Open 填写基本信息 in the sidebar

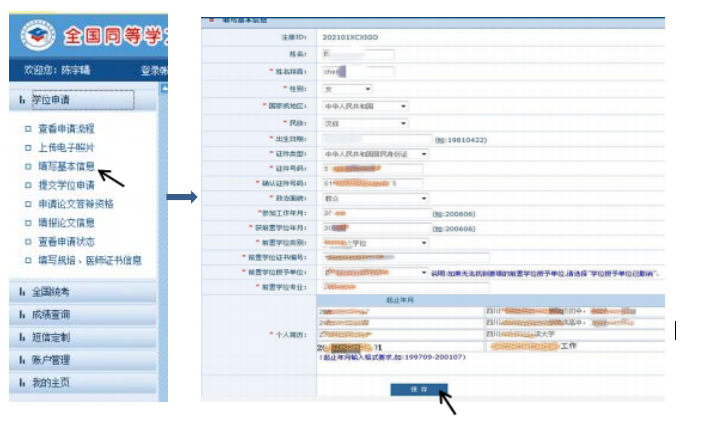point(66,167)
